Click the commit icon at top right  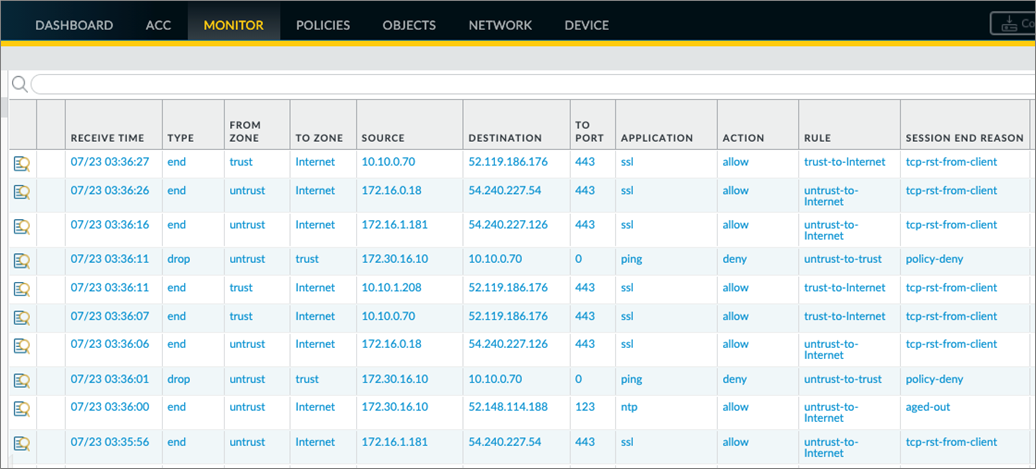(x=1012, y=24)
